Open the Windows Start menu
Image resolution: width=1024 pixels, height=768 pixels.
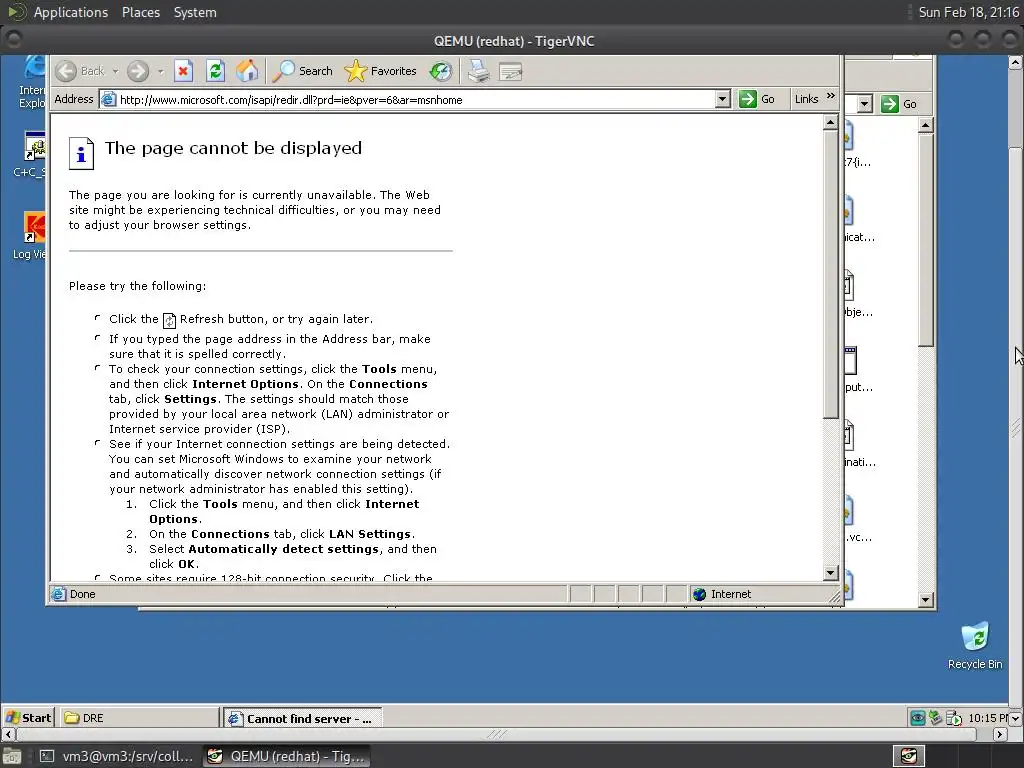28,717
